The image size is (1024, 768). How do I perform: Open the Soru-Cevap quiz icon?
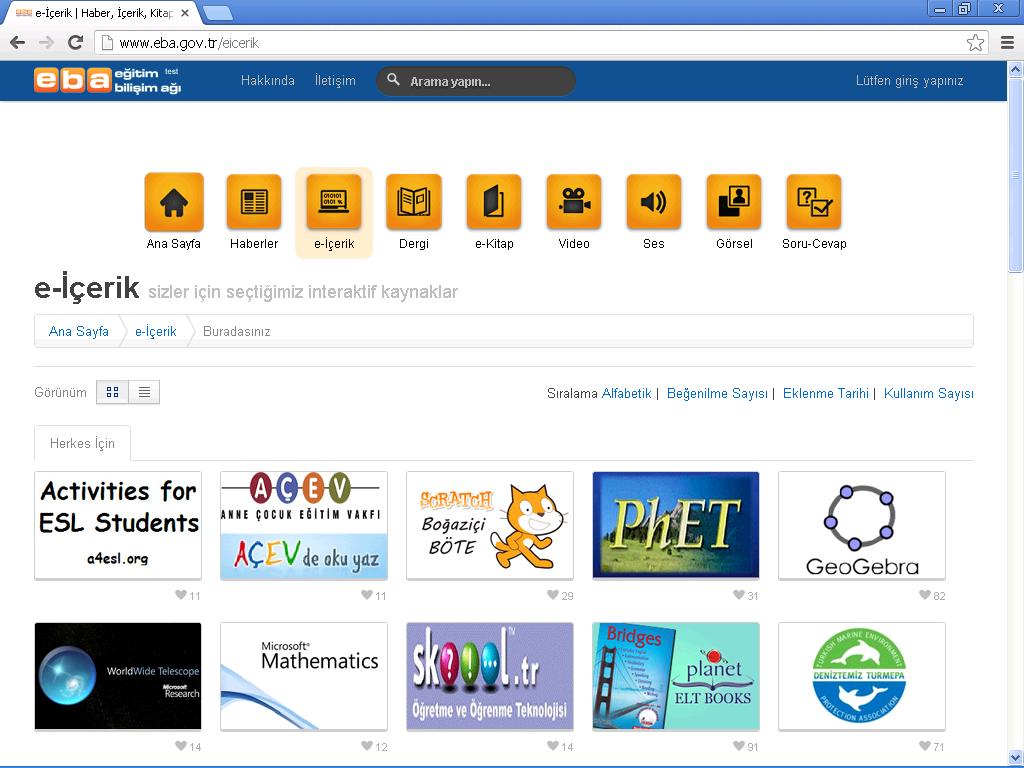(x=814, y=202)
